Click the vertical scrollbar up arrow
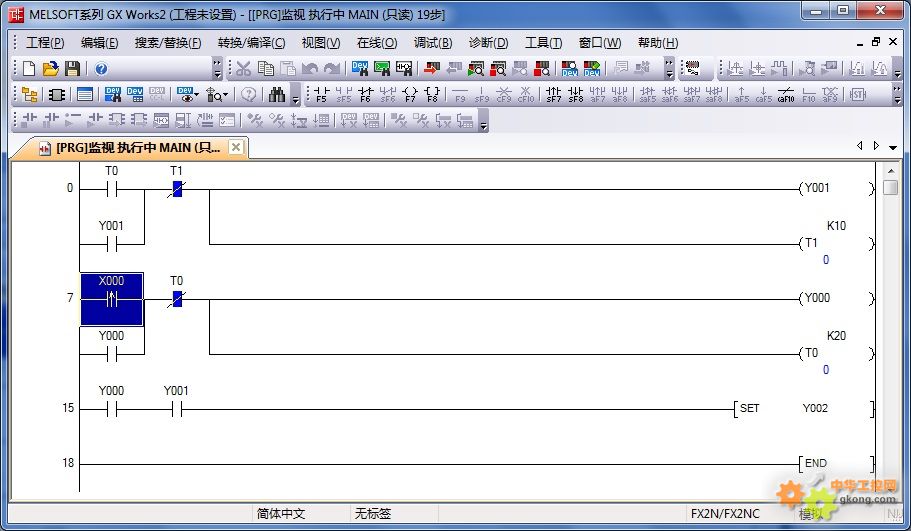911x531 pixels. pos(891,171)
